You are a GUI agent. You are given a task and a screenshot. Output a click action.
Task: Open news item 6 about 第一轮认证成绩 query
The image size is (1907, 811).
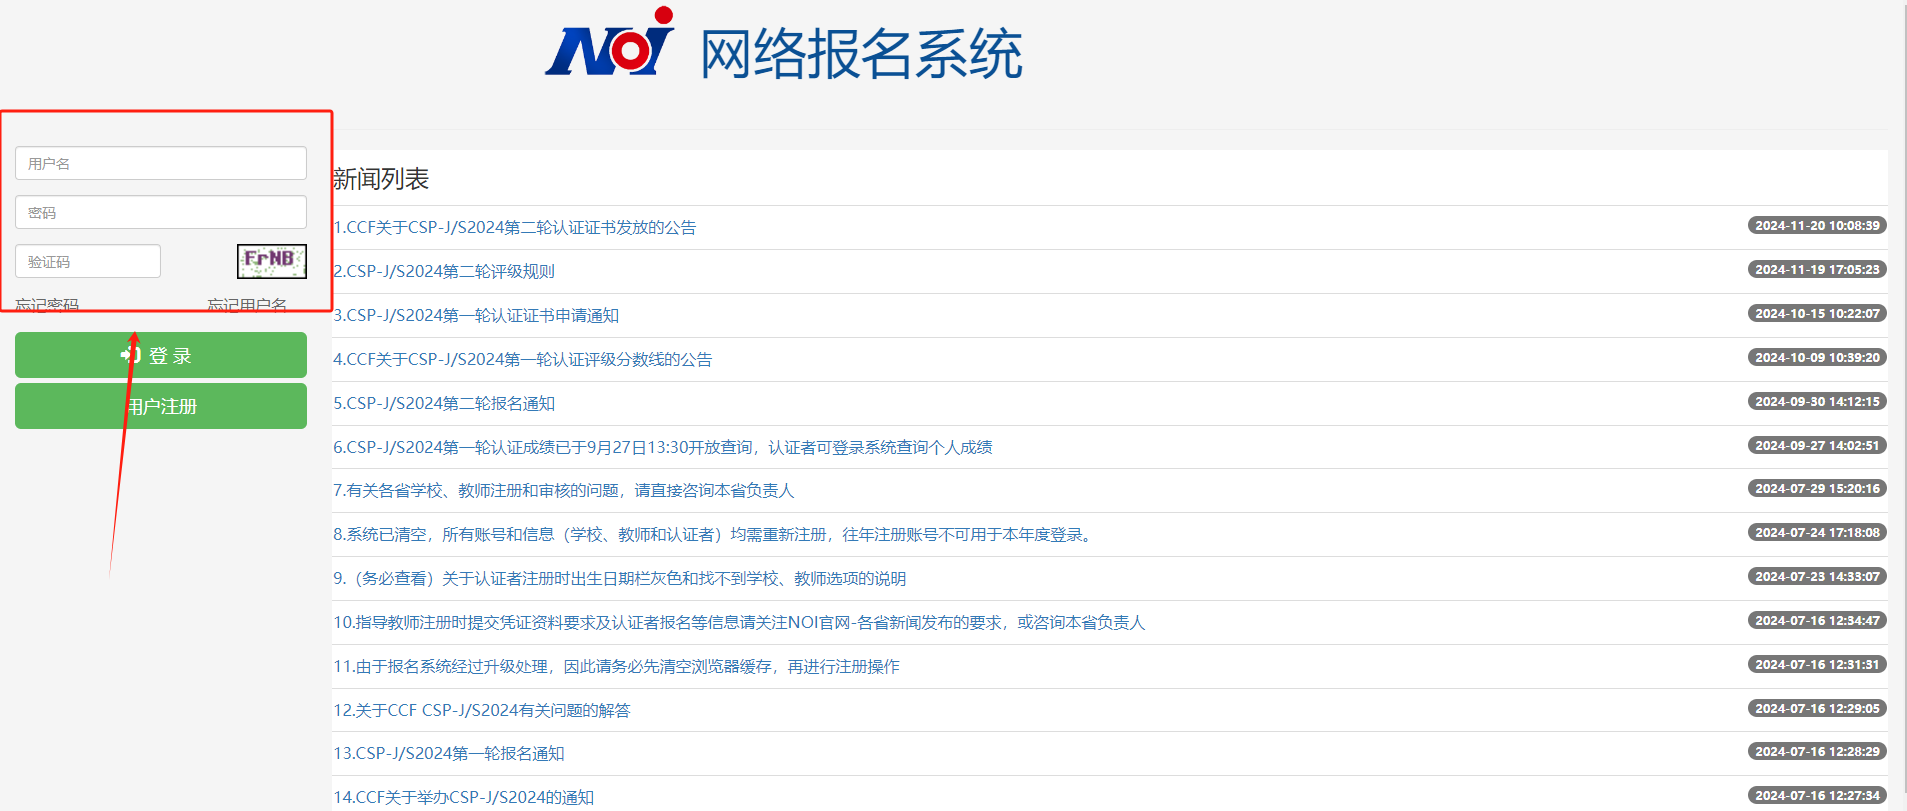coord(662,447)
